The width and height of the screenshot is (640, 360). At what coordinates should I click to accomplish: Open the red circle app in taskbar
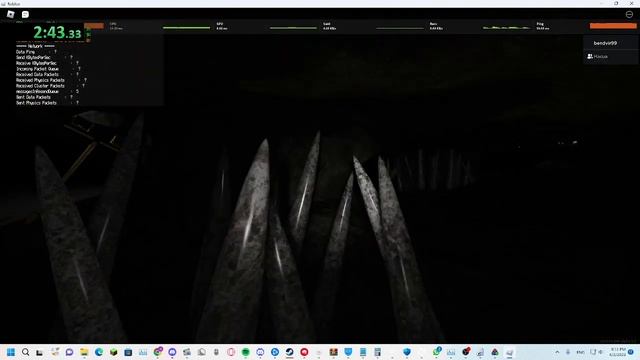coord(304,352)
